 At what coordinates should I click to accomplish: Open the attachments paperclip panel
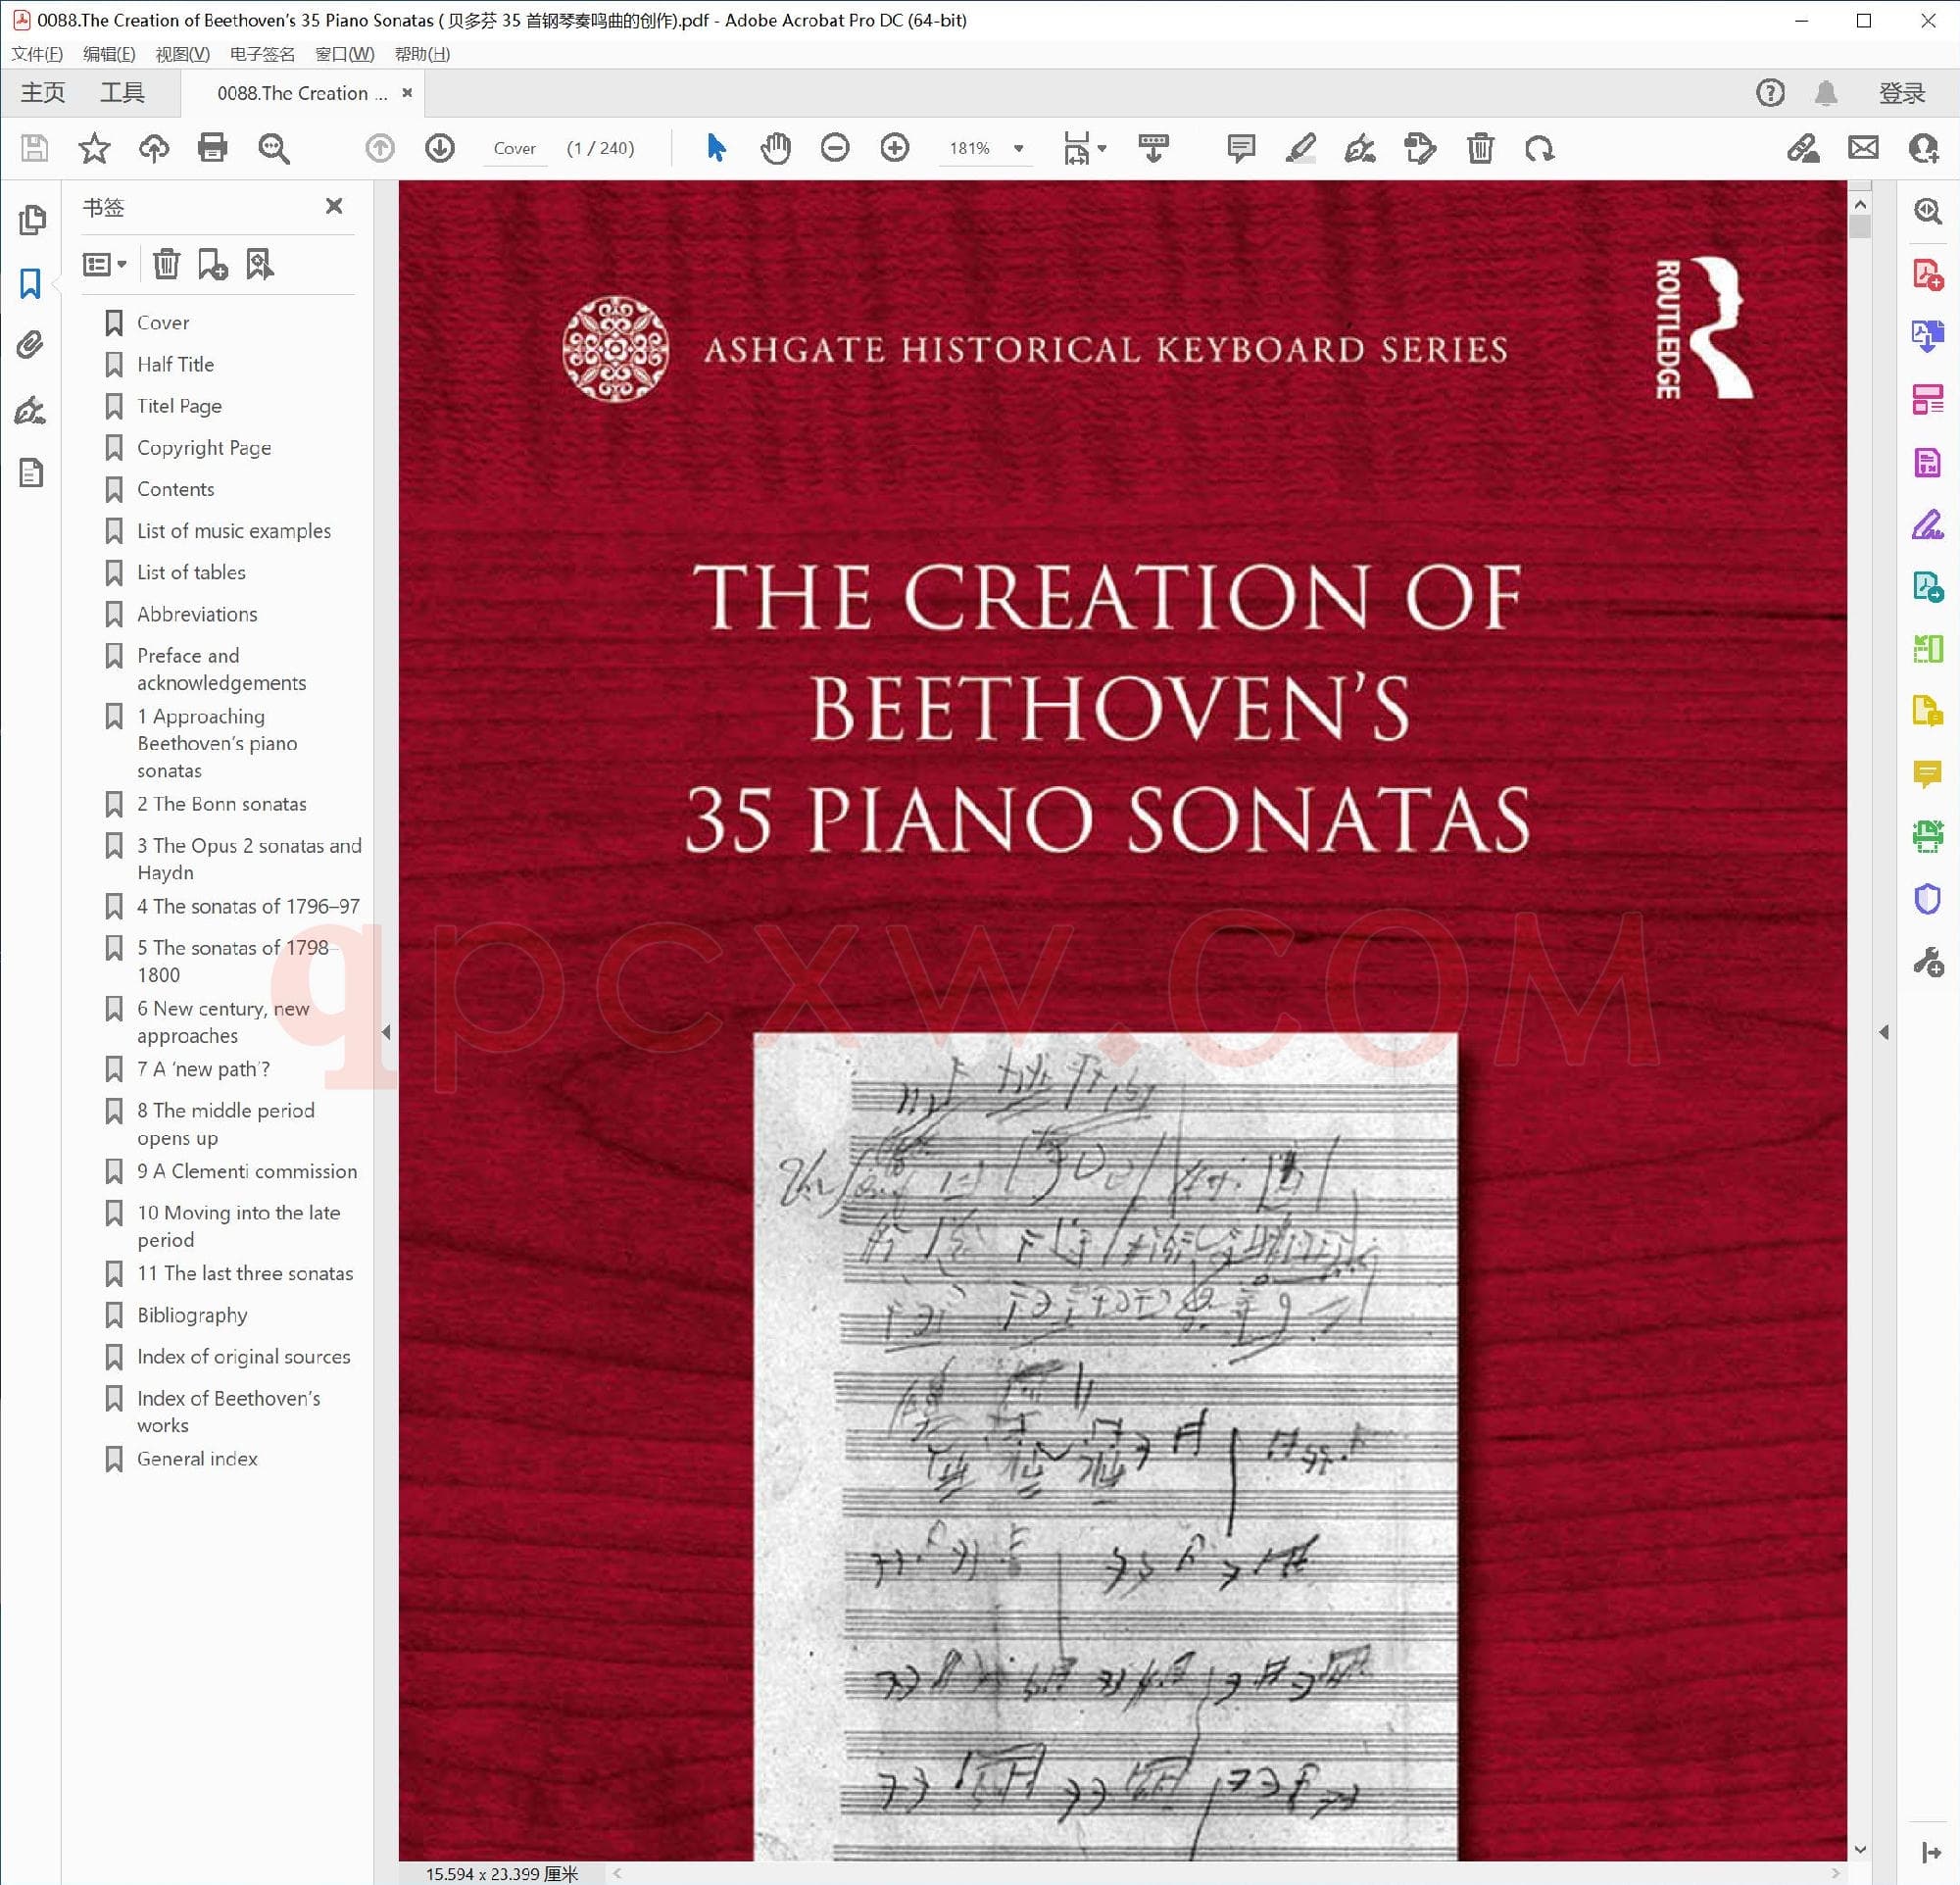(30, 345)
